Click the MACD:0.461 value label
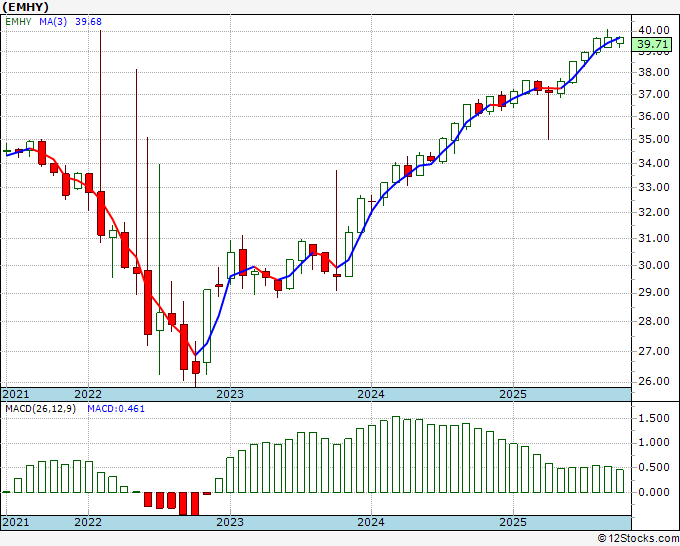Image resolution: width=680 pixels, height=546 pixels. point(116,409)
